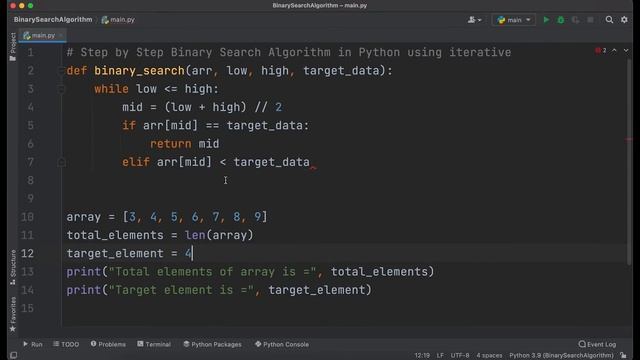Click the error count indicator showing 2
640x360 pixels.
(601, 51)
